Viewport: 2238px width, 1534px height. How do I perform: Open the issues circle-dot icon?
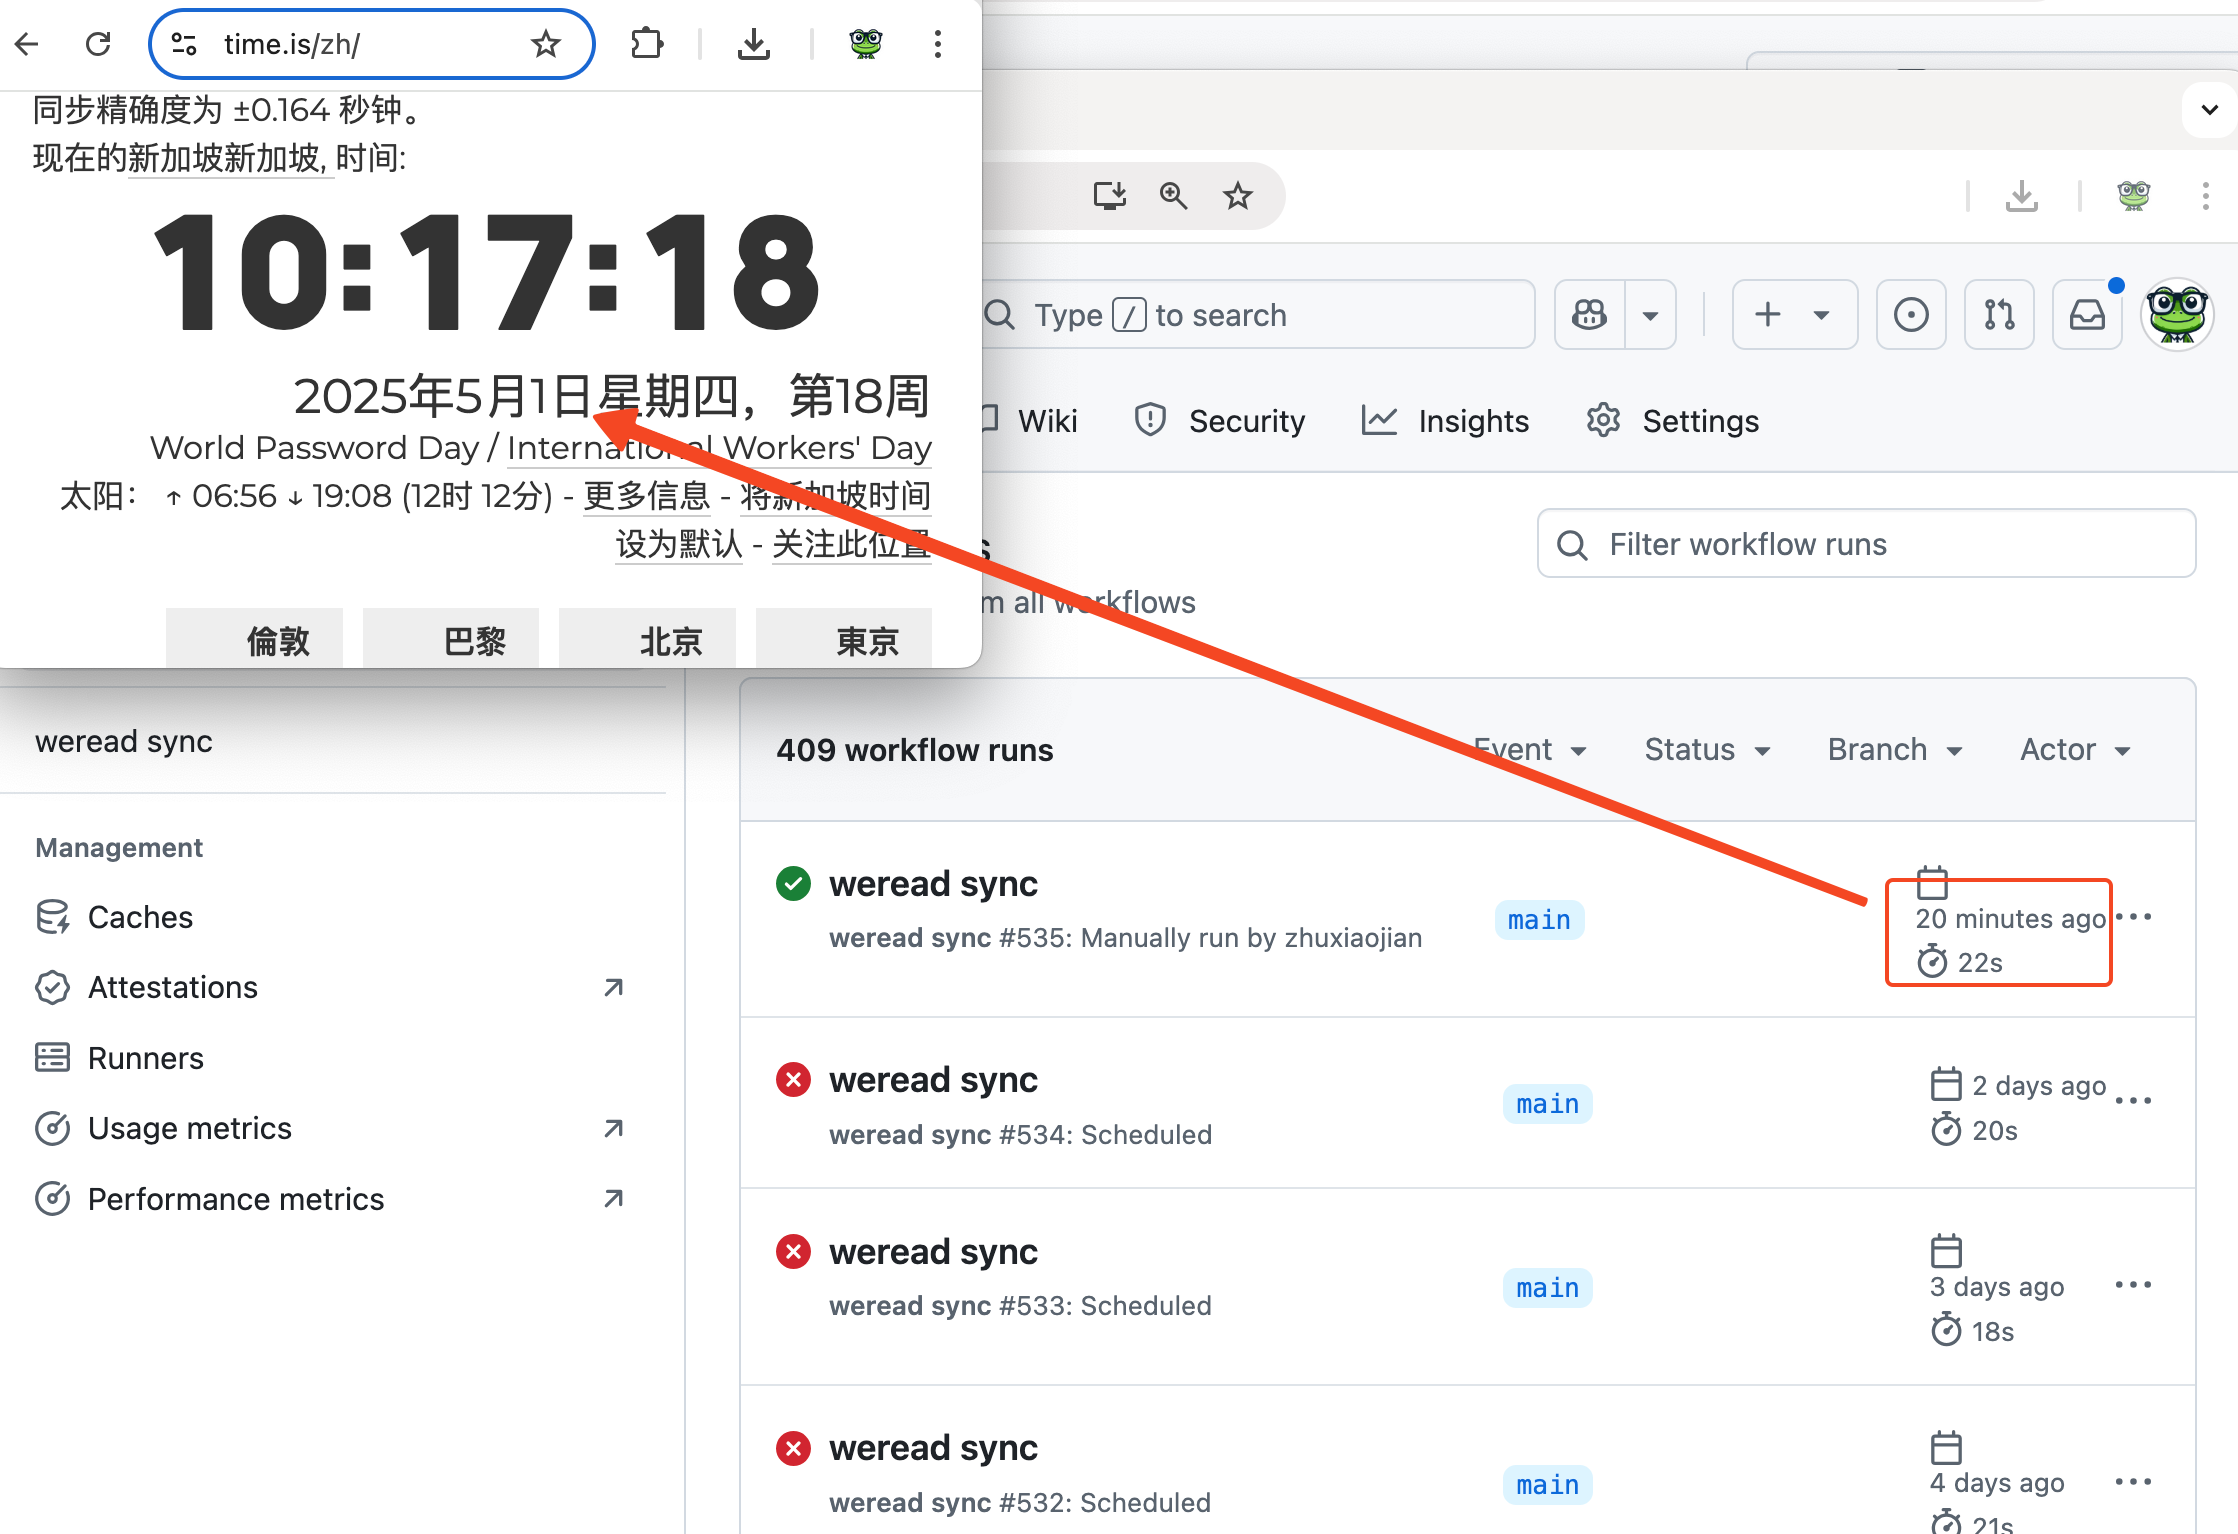1911,315
